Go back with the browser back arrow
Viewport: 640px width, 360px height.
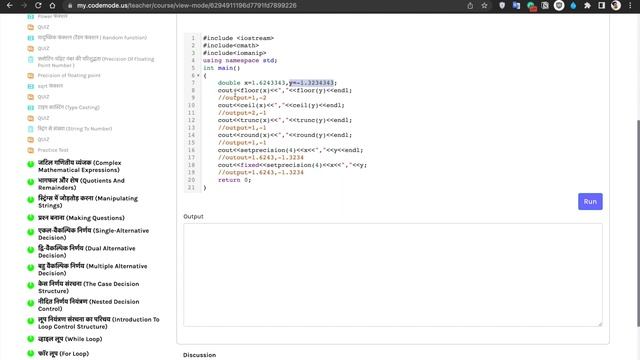pos(10,6)
